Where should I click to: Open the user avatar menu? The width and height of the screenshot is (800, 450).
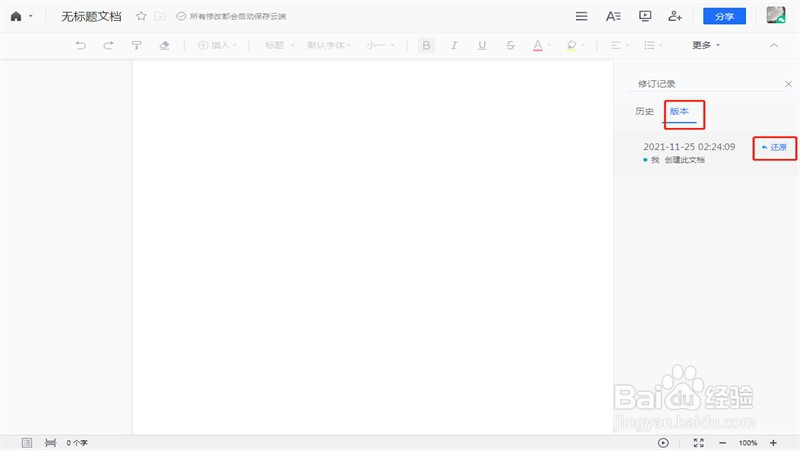tap(776, 15)
